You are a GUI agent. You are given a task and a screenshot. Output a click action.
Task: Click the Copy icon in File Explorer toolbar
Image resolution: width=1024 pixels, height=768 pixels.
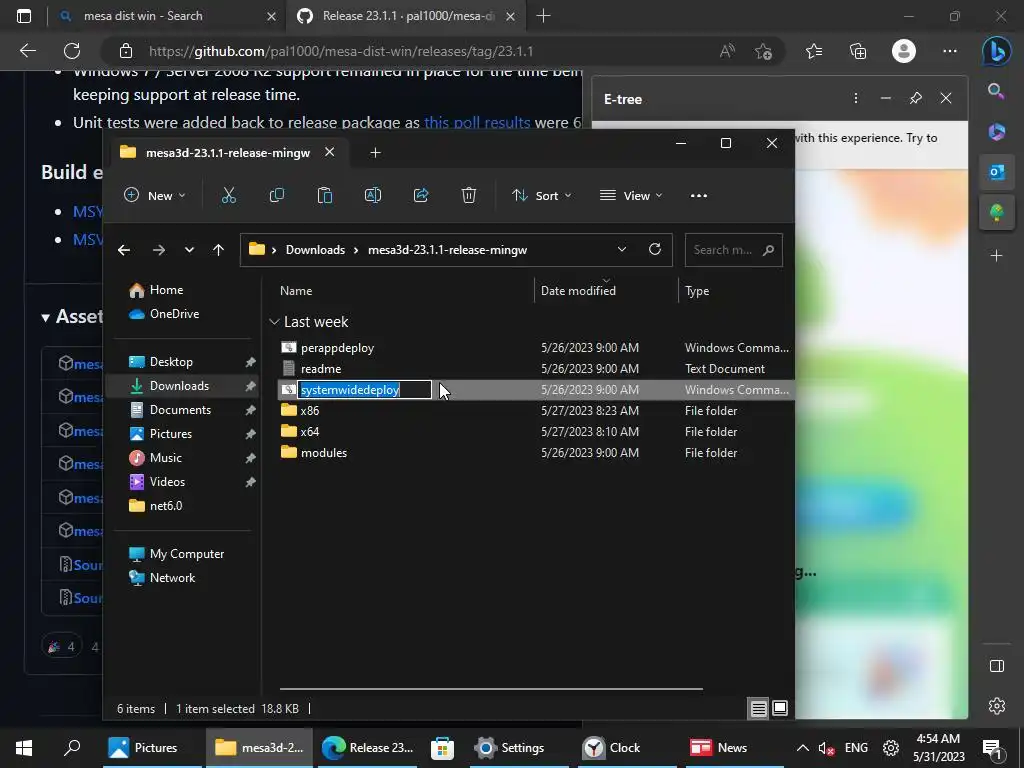click(x=277, y=195)
